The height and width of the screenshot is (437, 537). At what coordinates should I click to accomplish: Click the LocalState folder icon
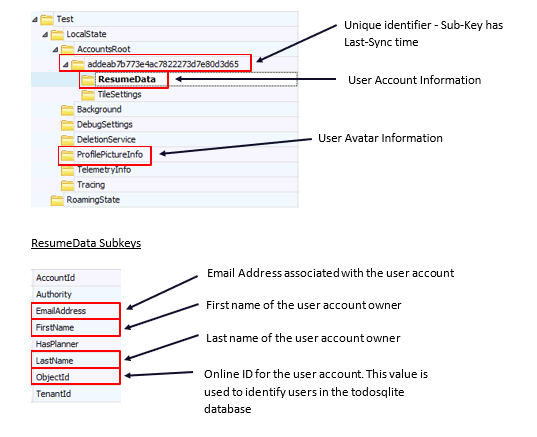click(x=57, y=35)
